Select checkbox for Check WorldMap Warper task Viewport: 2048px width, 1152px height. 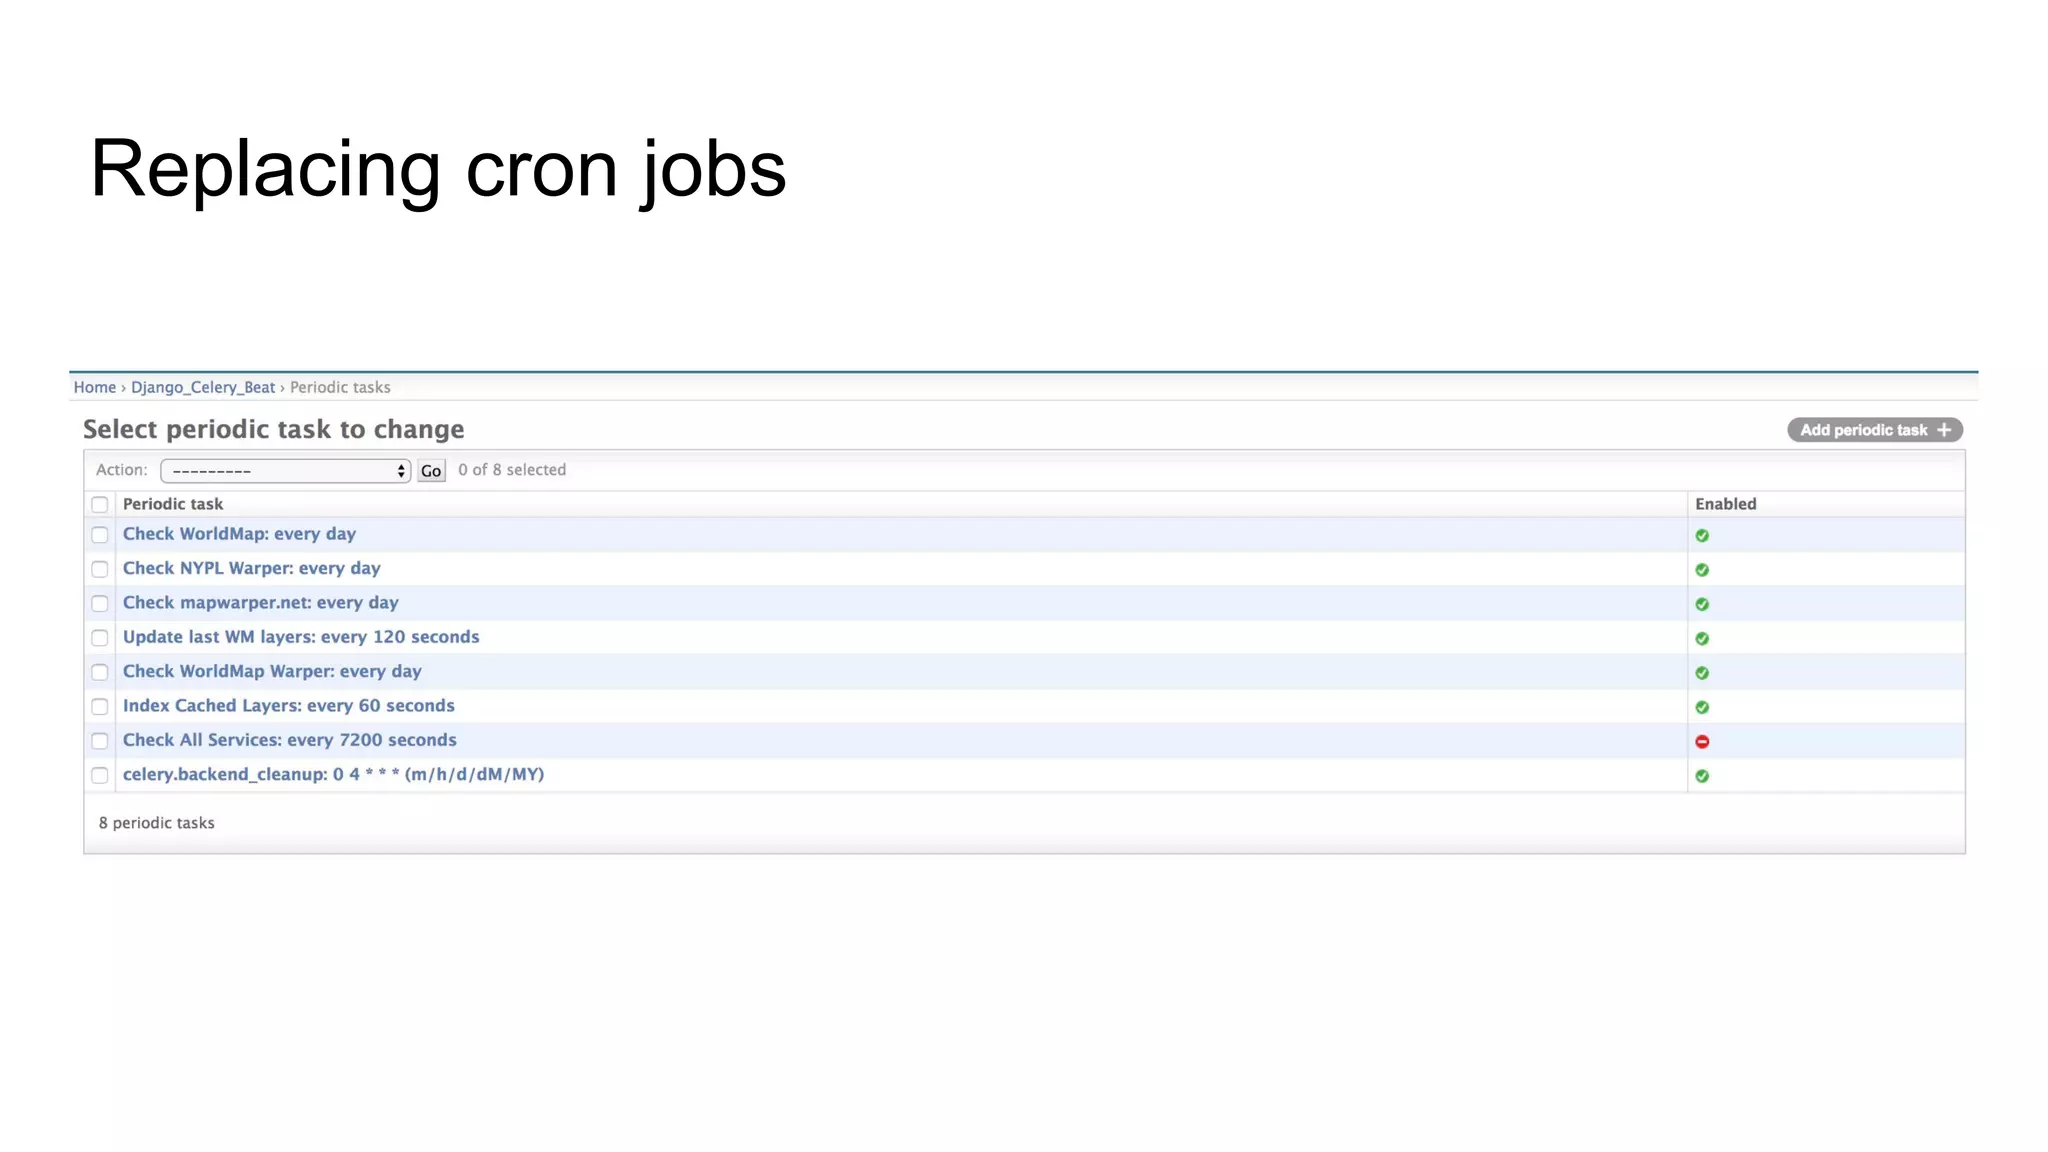[100, 672]
